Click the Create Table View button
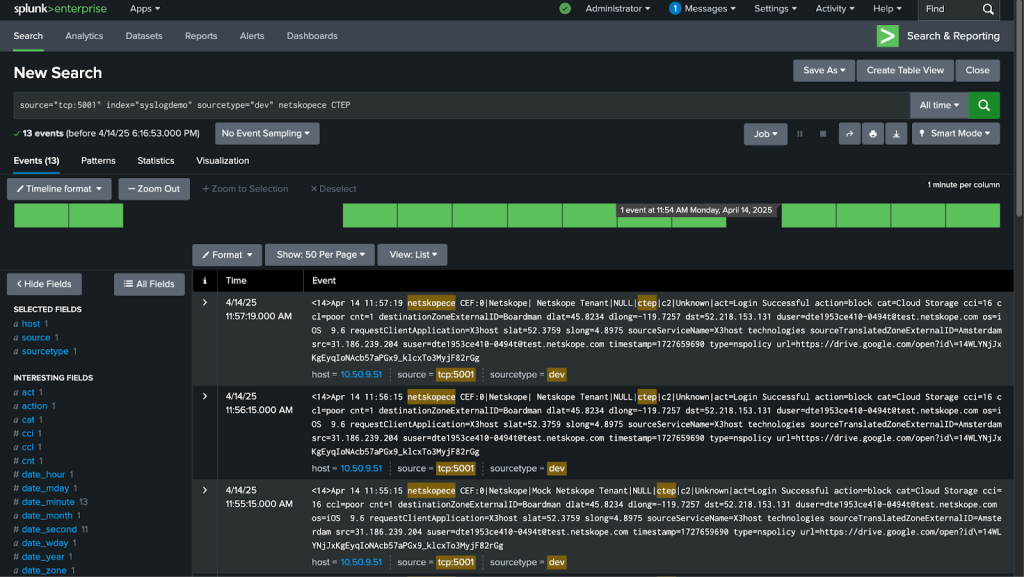This screenshot has width=1024, height=577. point(904,70)
